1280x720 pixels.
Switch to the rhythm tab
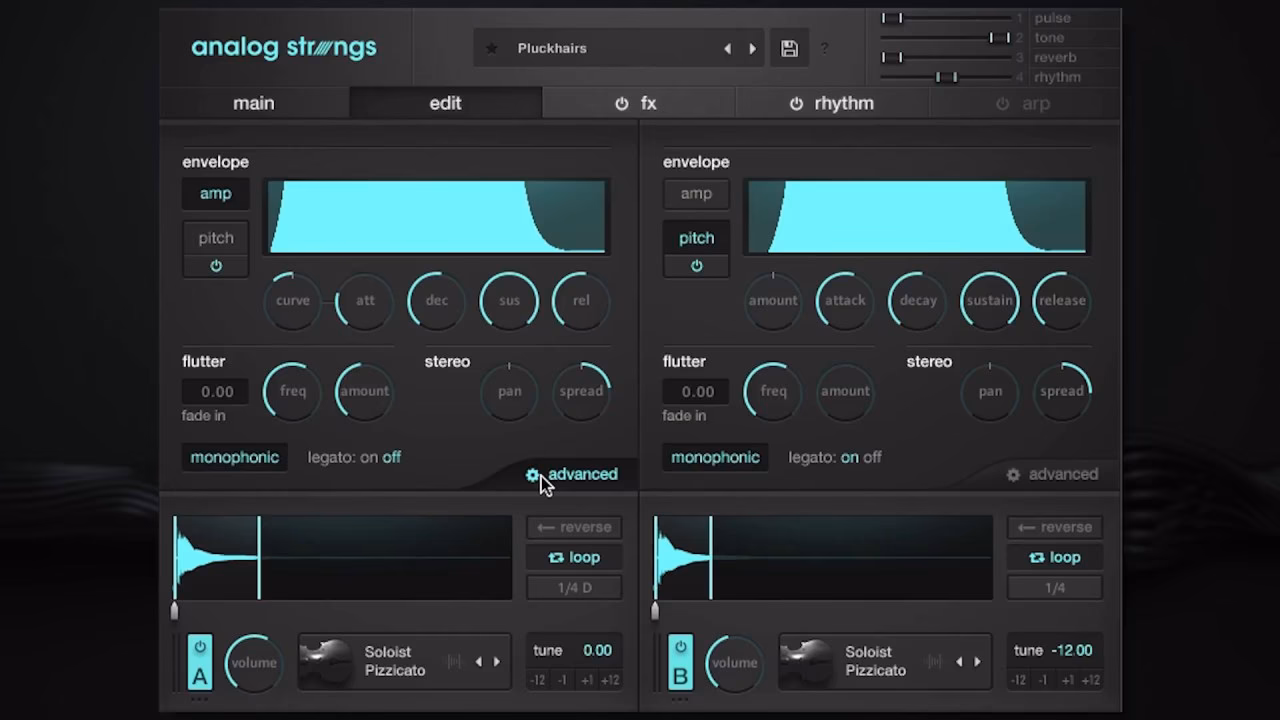843,103
